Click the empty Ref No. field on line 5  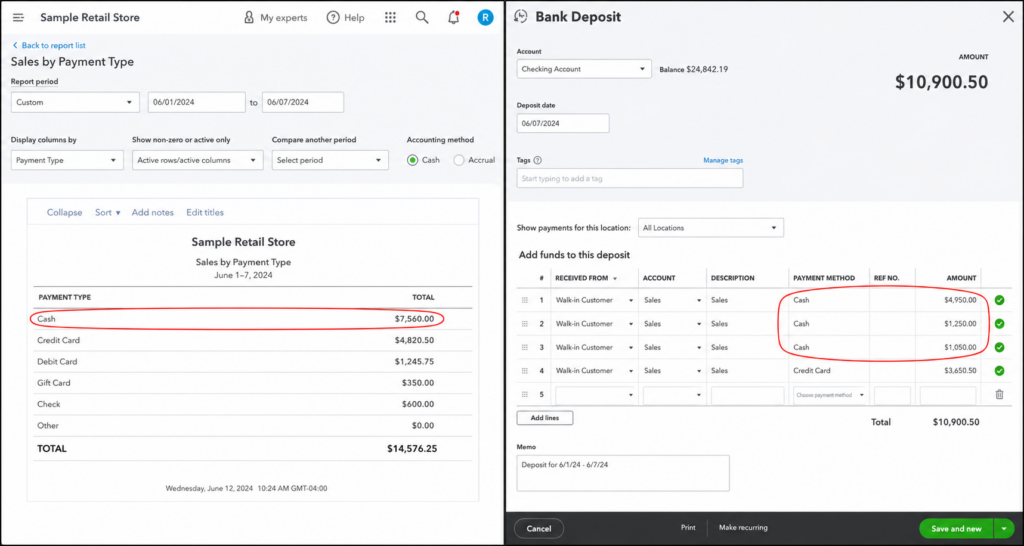pyautogui.click(x=892, y=395)
